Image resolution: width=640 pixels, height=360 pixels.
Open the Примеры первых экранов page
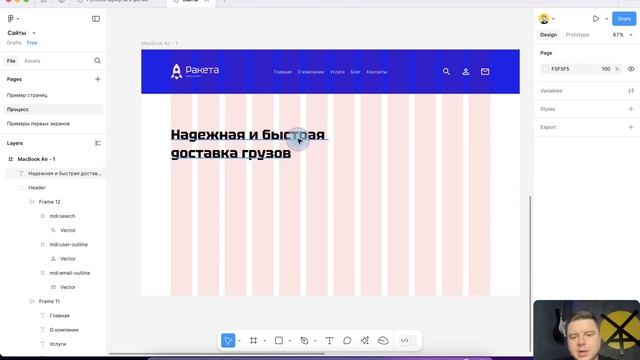click(38, 124)
